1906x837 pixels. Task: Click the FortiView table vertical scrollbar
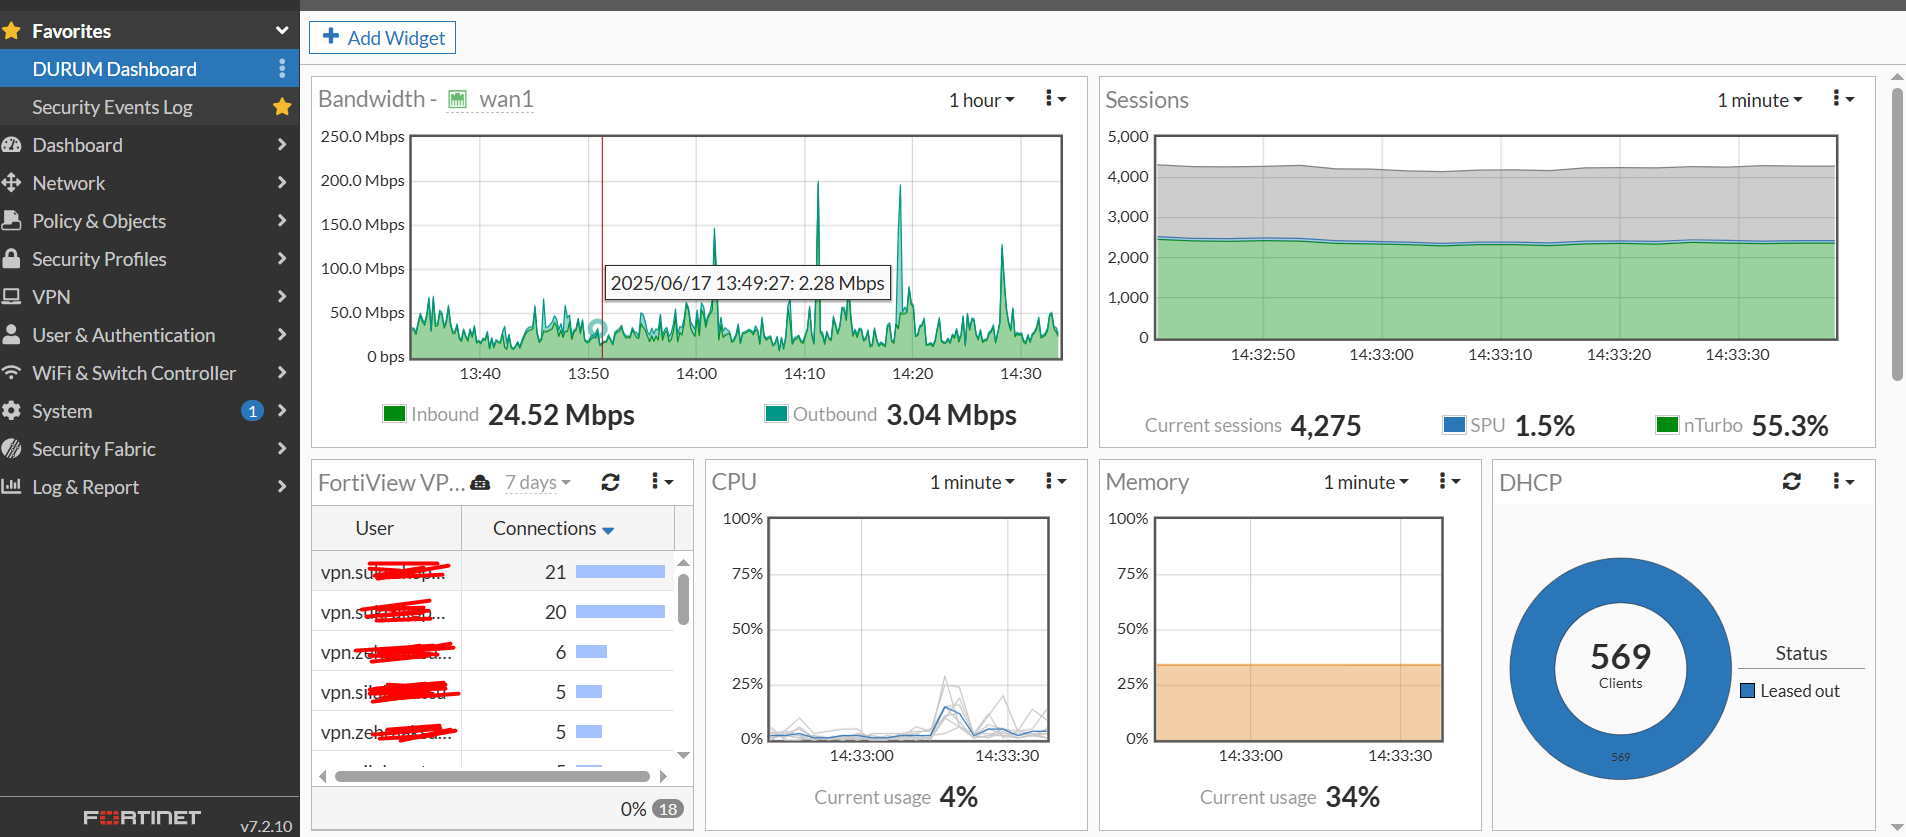(684, 598)
